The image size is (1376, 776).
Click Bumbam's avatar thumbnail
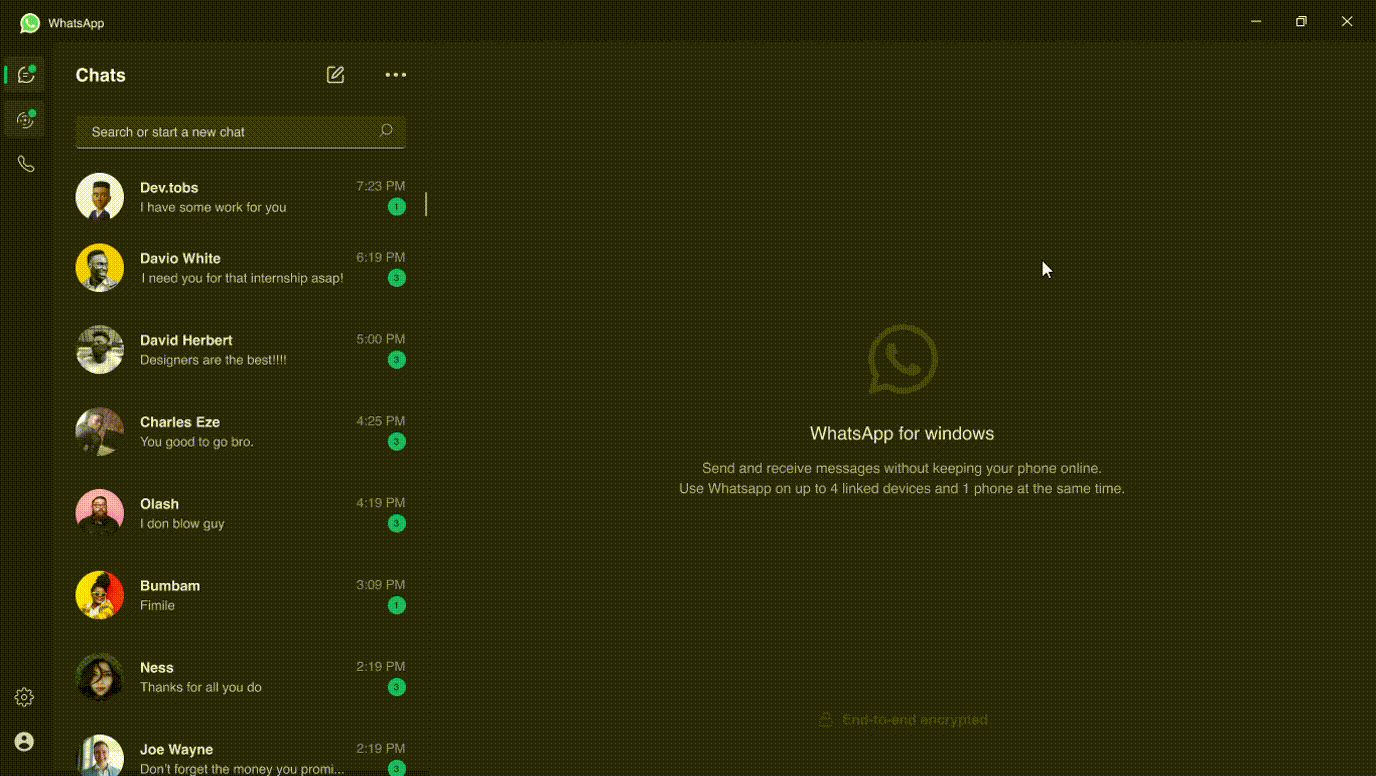coord(100,595)
